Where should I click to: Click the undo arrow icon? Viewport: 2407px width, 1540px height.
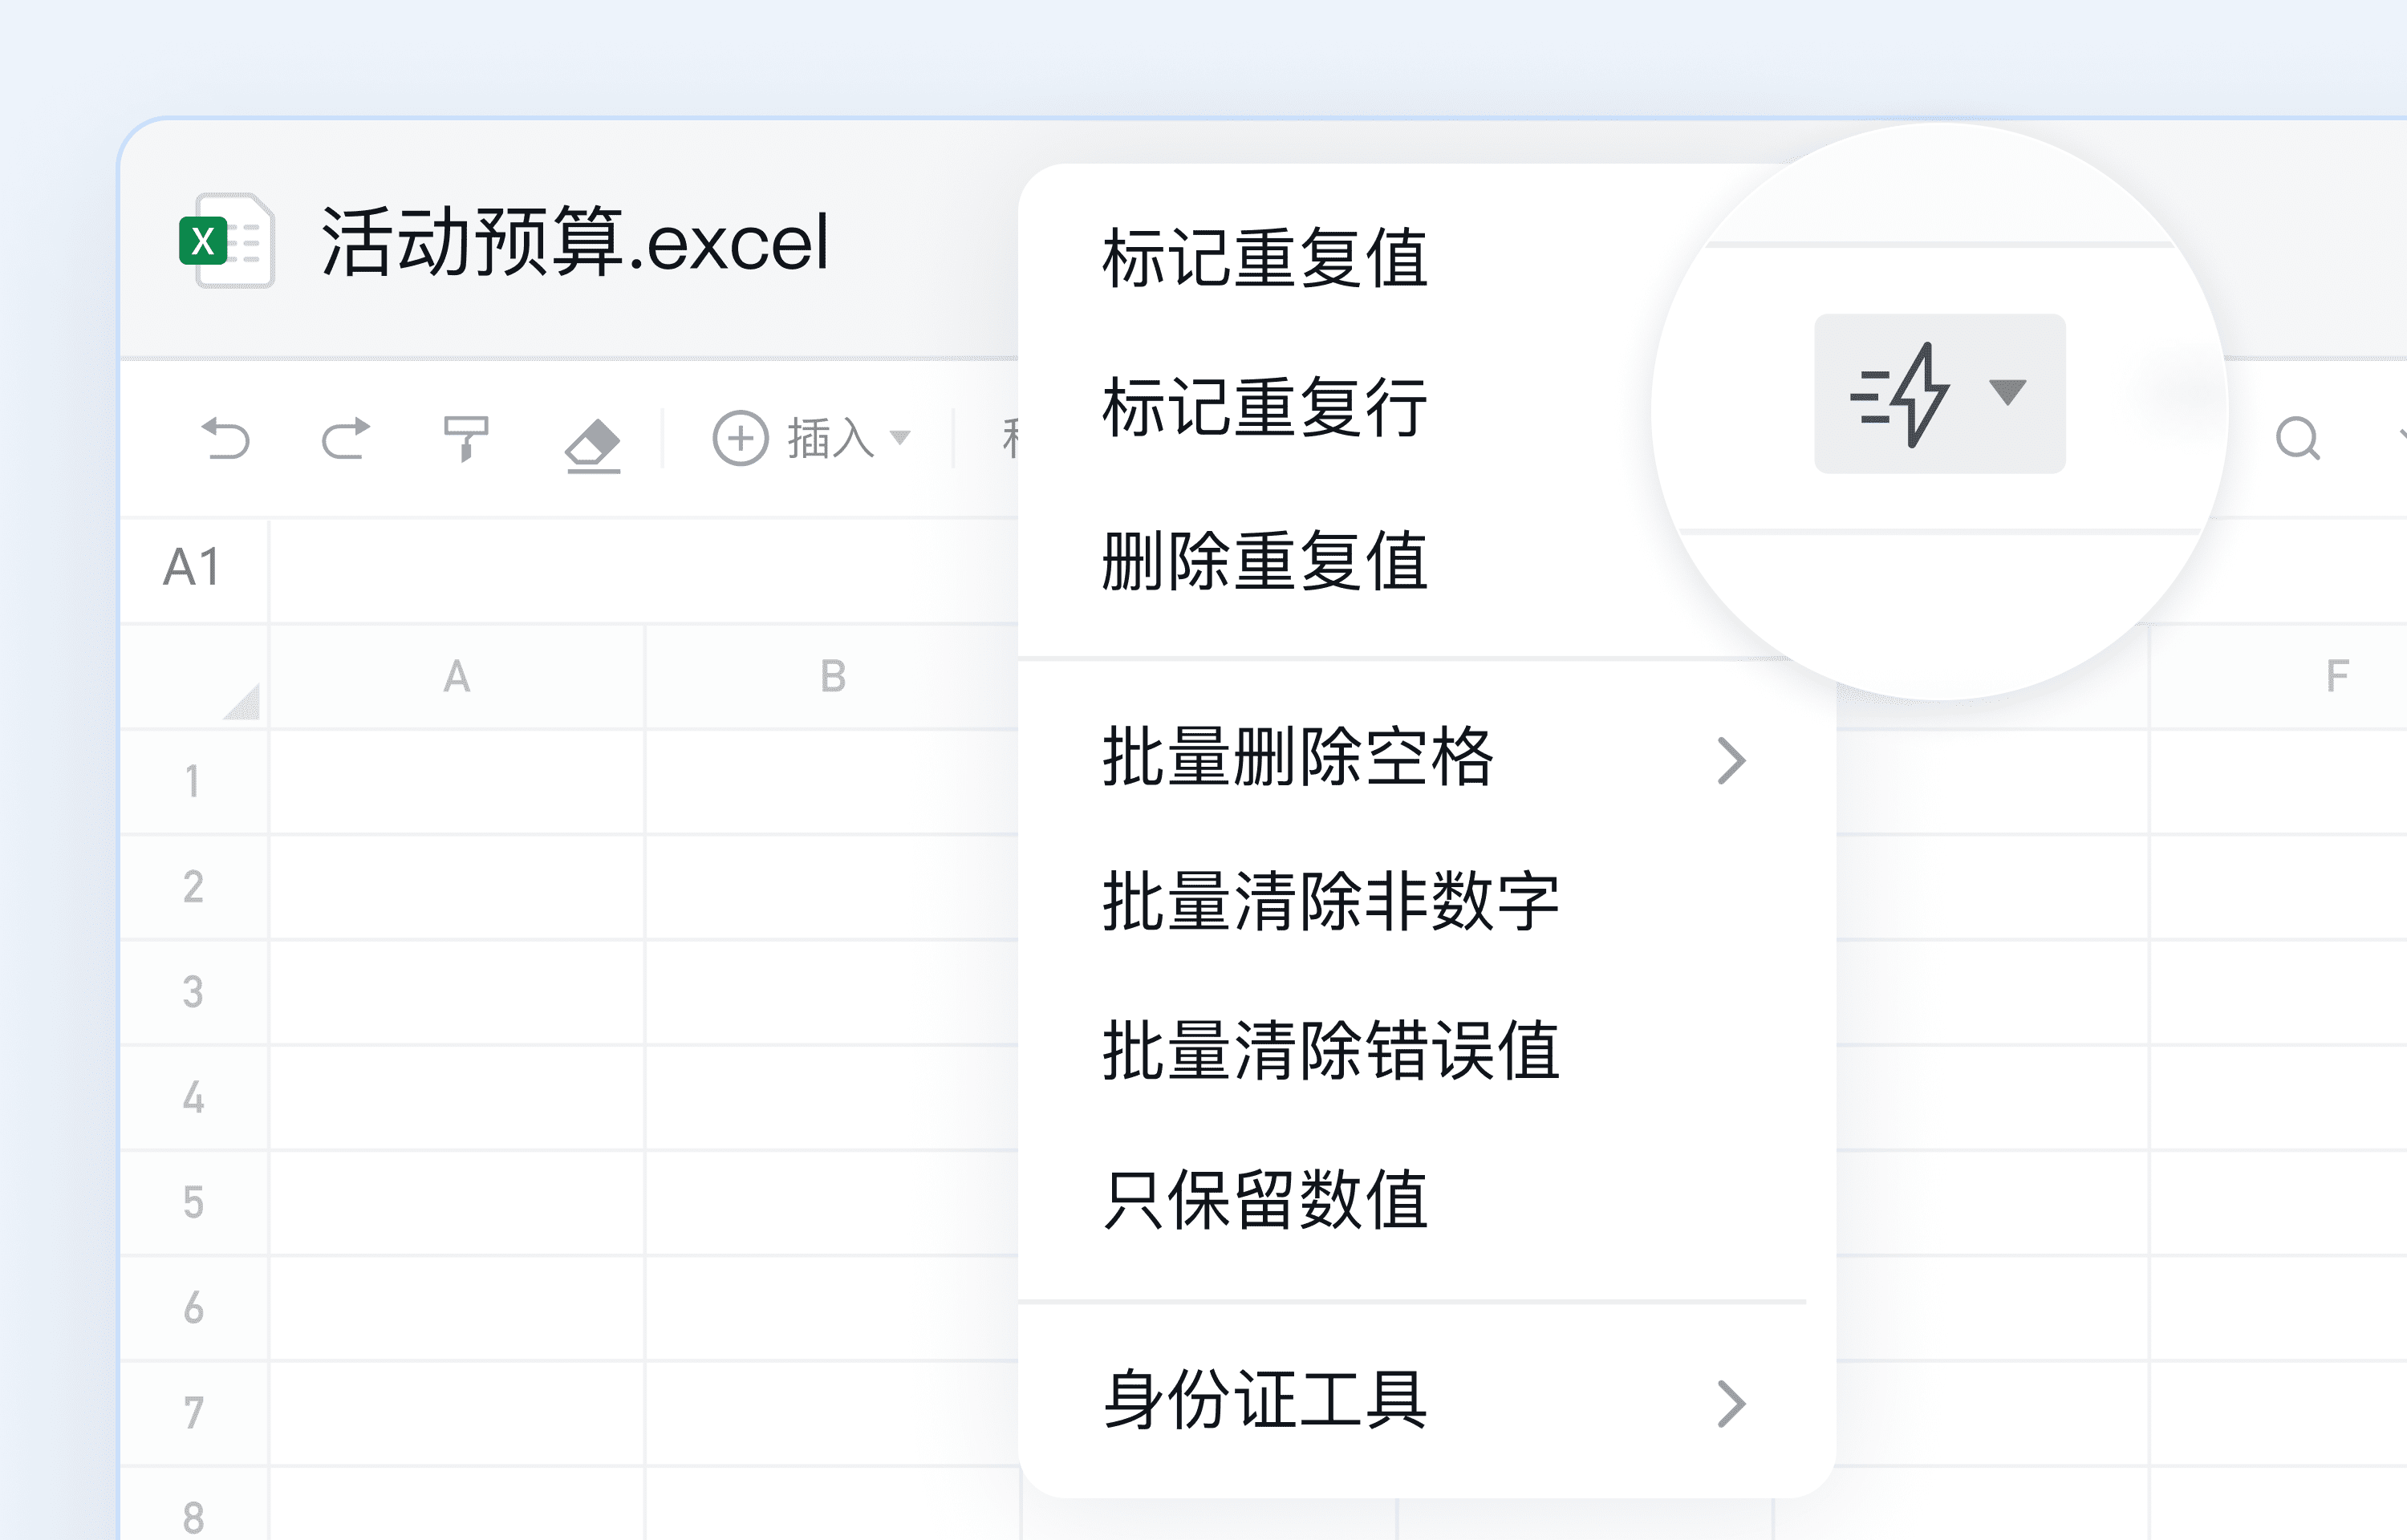[x=226, y=438]
